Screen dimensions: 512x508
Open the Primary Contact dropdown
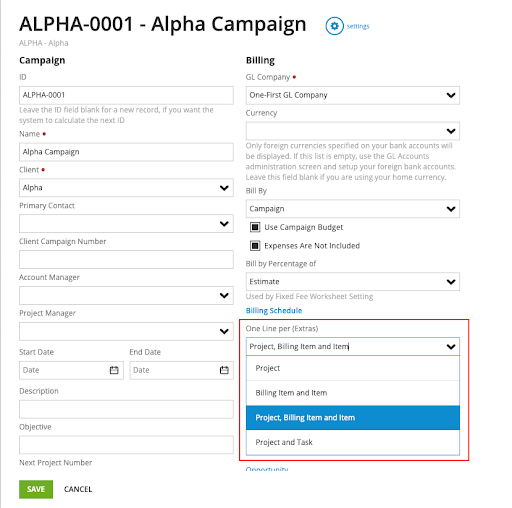pyautogui.click(x=126, y=223)
